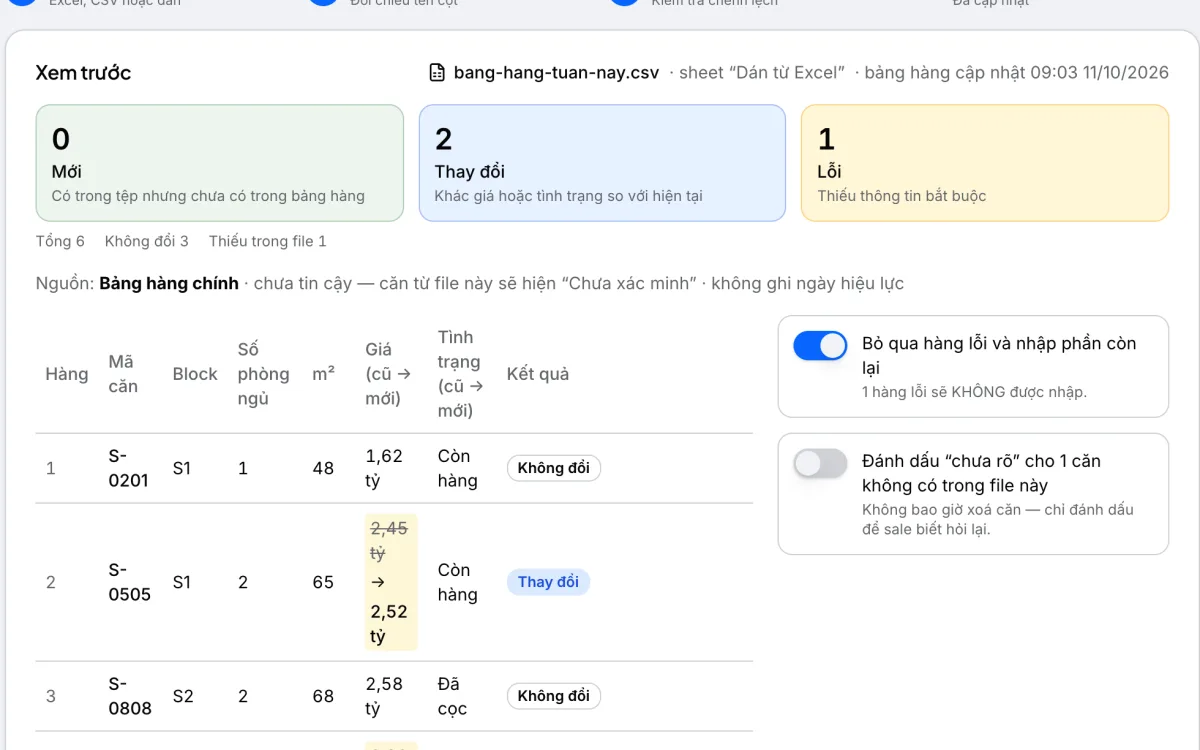Click "Còn hàng" status in row S-0505
The width and height of the screenshot is (1200, 750).
pyautogui.click(x=457, y=582)
